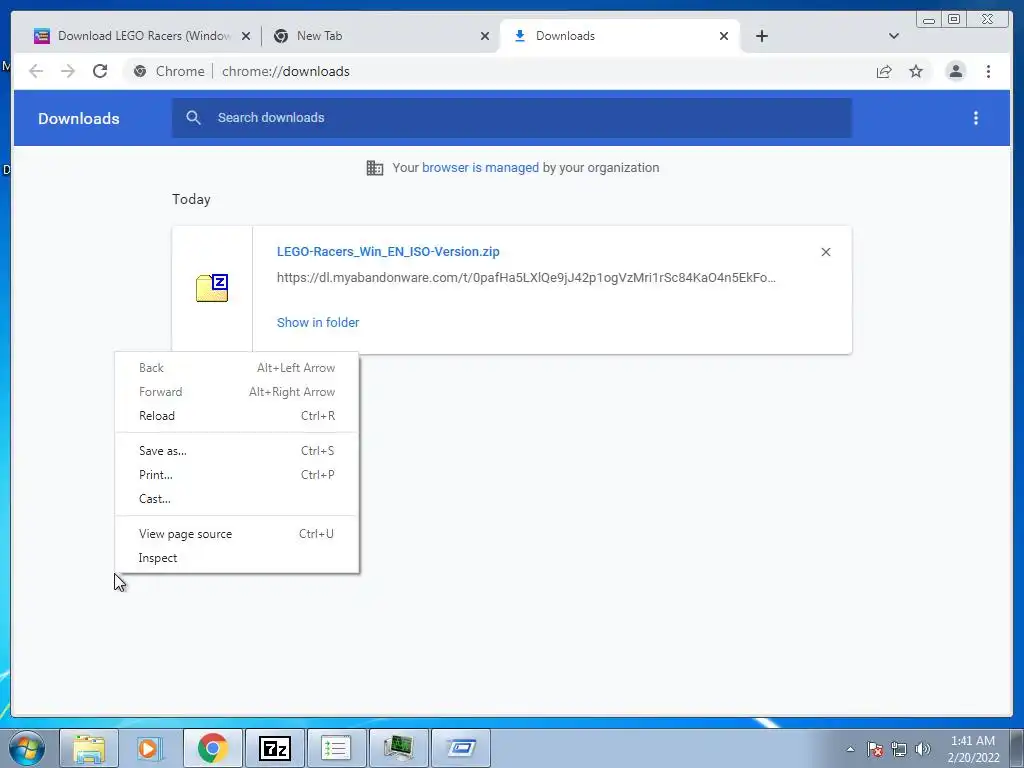Close the Download LEGO Racers tab
The width and height of the screenshot is (1024, 768).
pos(246,36)
